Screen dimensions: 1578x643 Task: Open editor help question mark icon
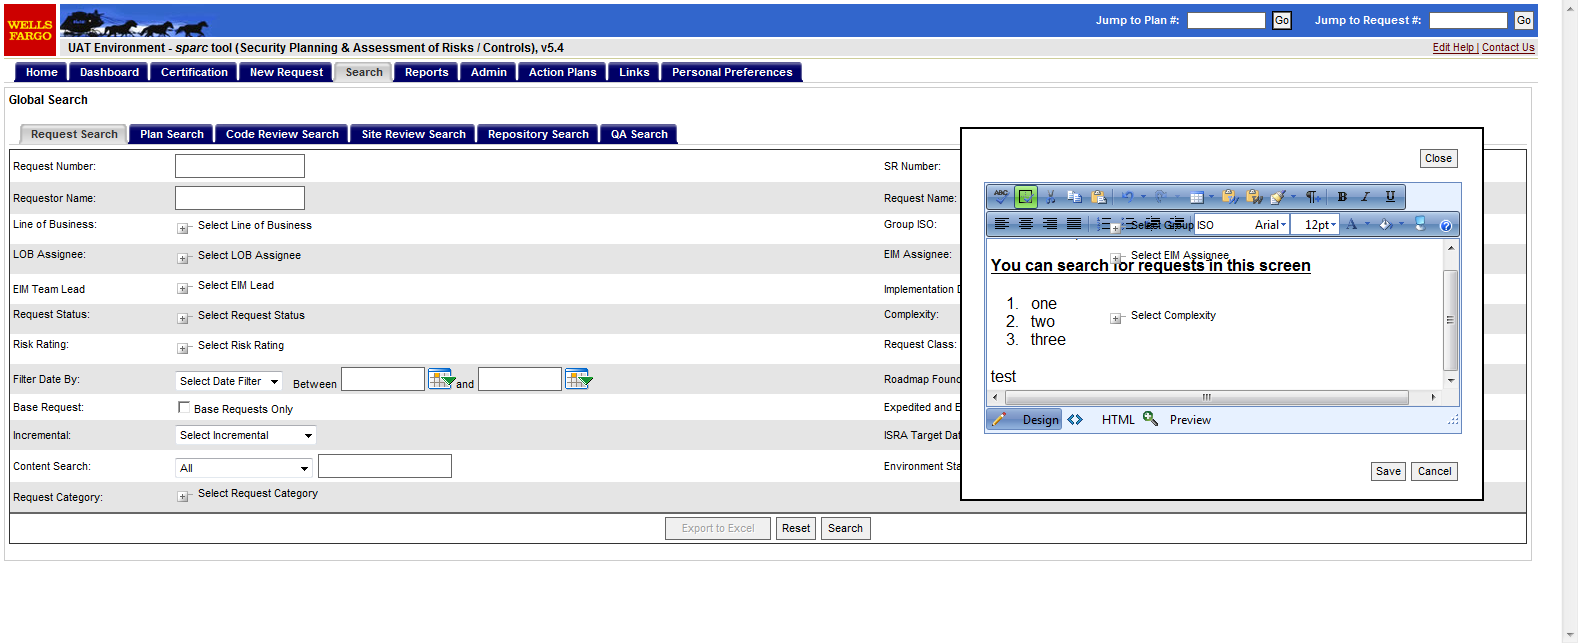point(1446,226)
